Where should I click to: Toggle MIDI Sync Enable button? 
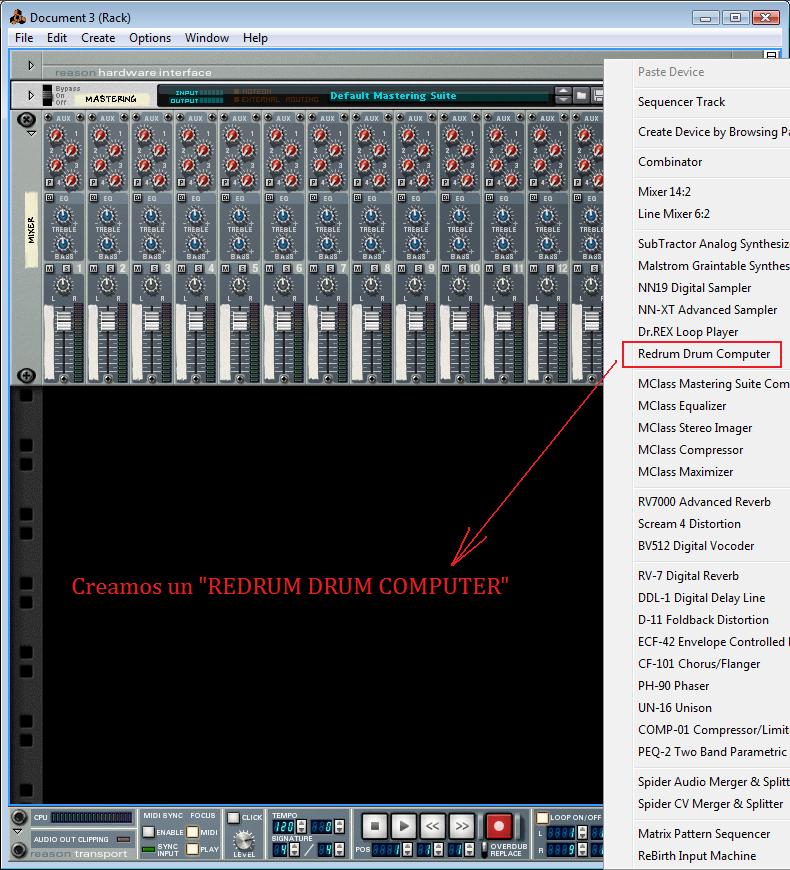[x=148, y=832]
